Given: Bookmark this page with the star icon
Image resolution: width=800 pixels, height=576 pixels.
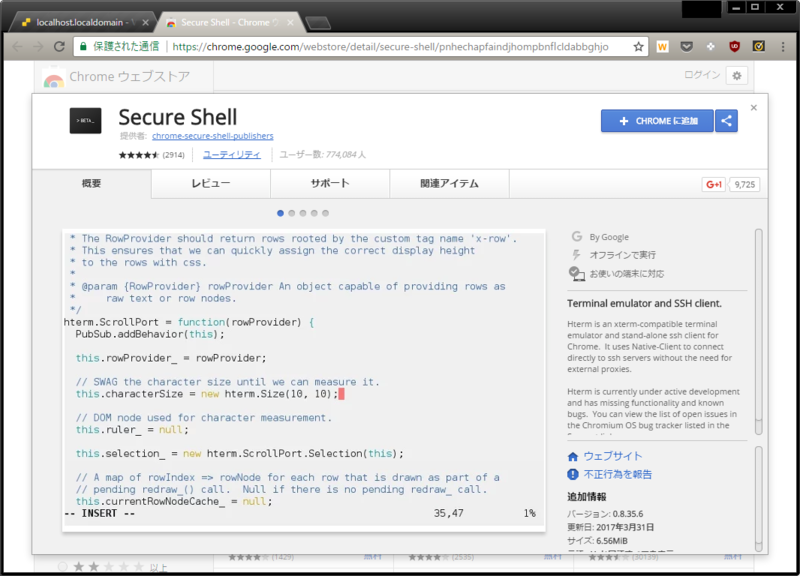Looking at the screenshot, I should [x=638, y=47].
